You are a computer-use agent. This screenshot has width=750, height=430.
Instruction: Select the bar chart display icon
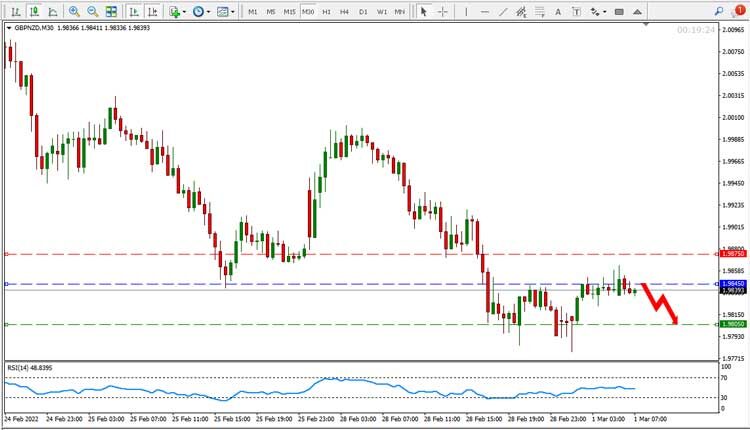(14, 12)
